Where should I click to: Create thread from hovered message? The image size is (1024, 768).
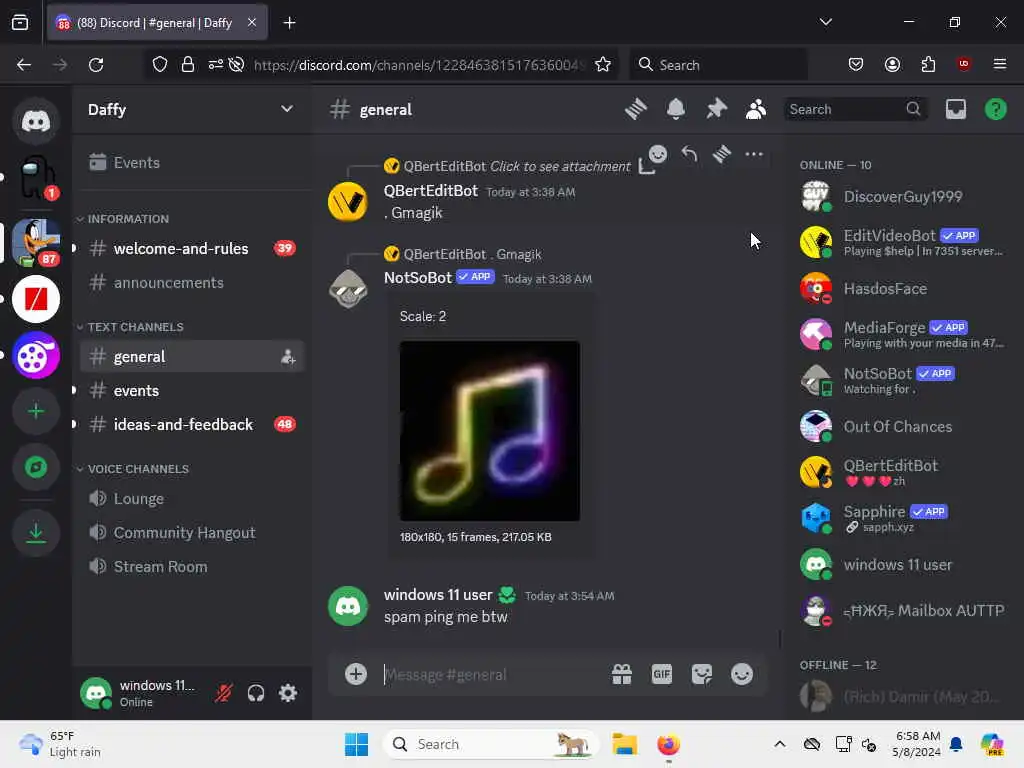pyautogui.click(x=722, y=154)
